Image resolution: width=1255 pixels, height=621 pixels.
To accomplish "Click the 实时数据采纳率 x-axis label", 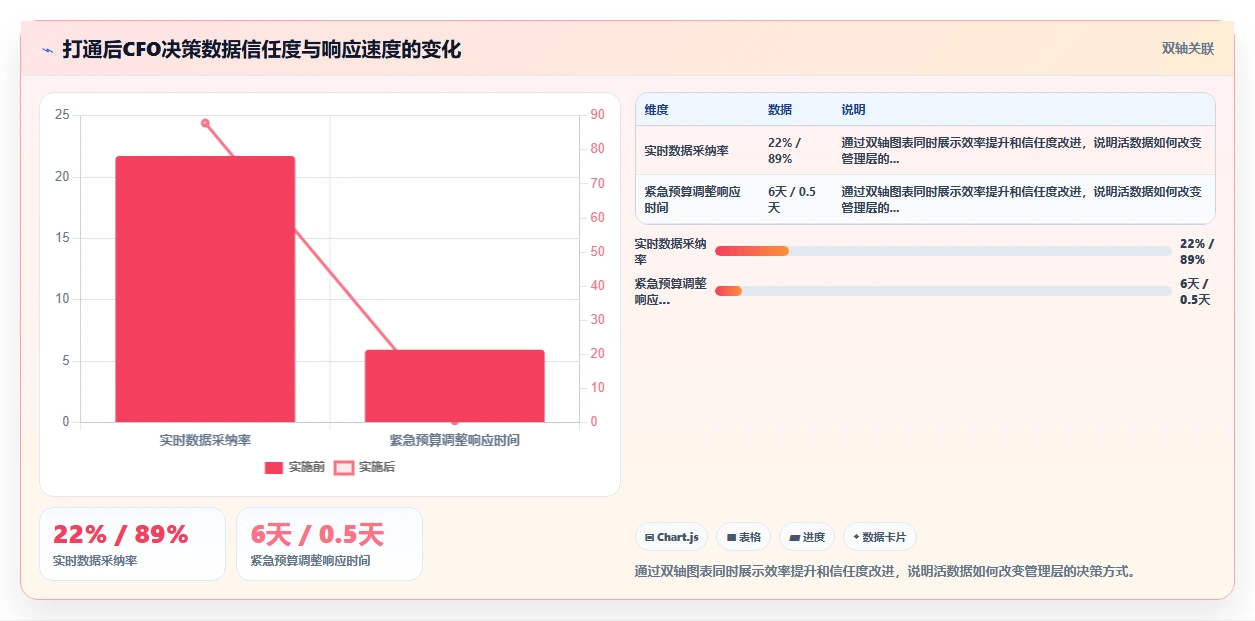I will (205, 440).
